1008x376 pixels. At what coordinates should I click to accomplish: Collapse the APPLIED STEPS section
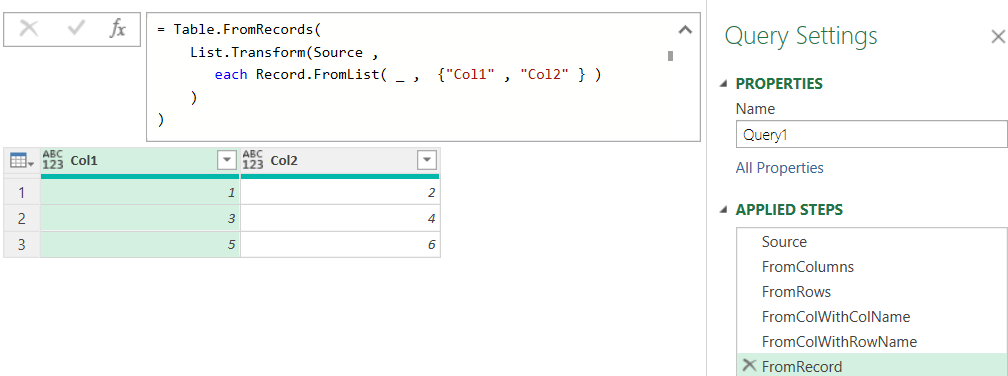[724, 210]
